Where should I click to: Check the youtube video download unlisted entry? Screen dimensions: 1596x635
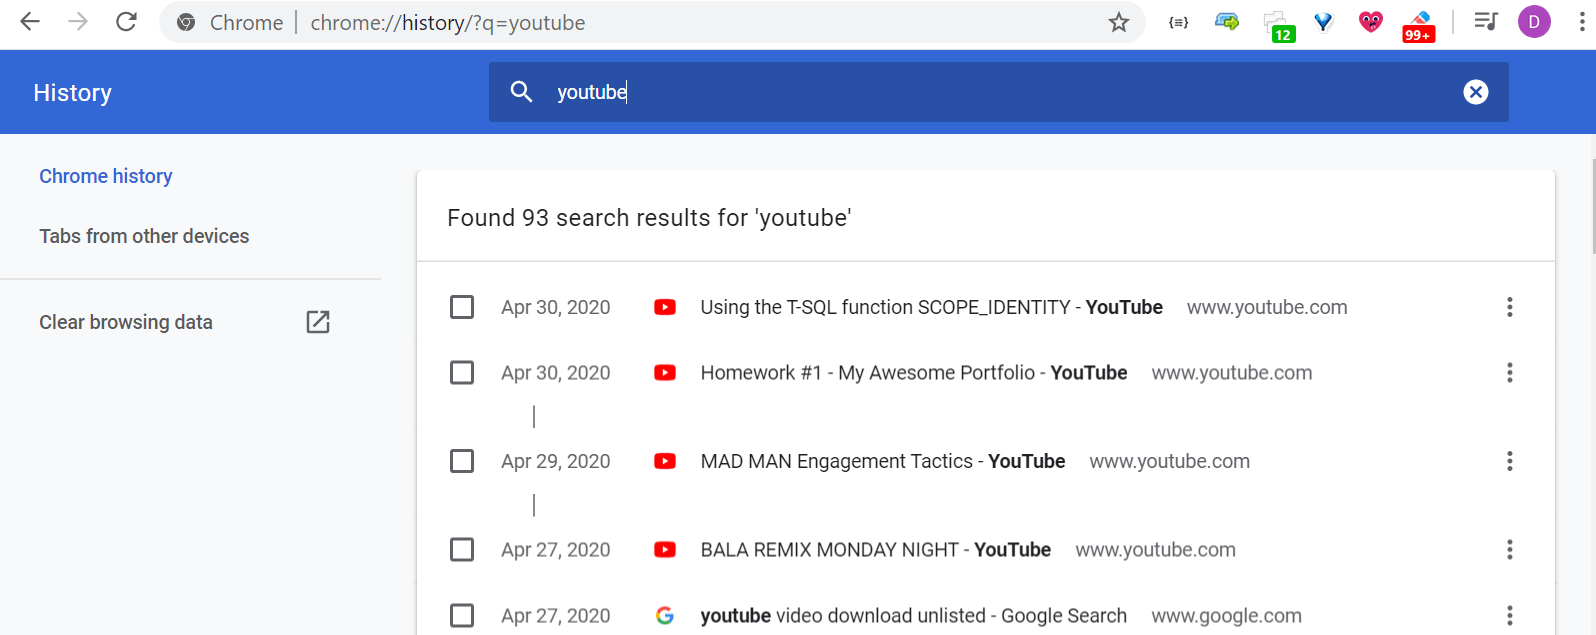462,616
